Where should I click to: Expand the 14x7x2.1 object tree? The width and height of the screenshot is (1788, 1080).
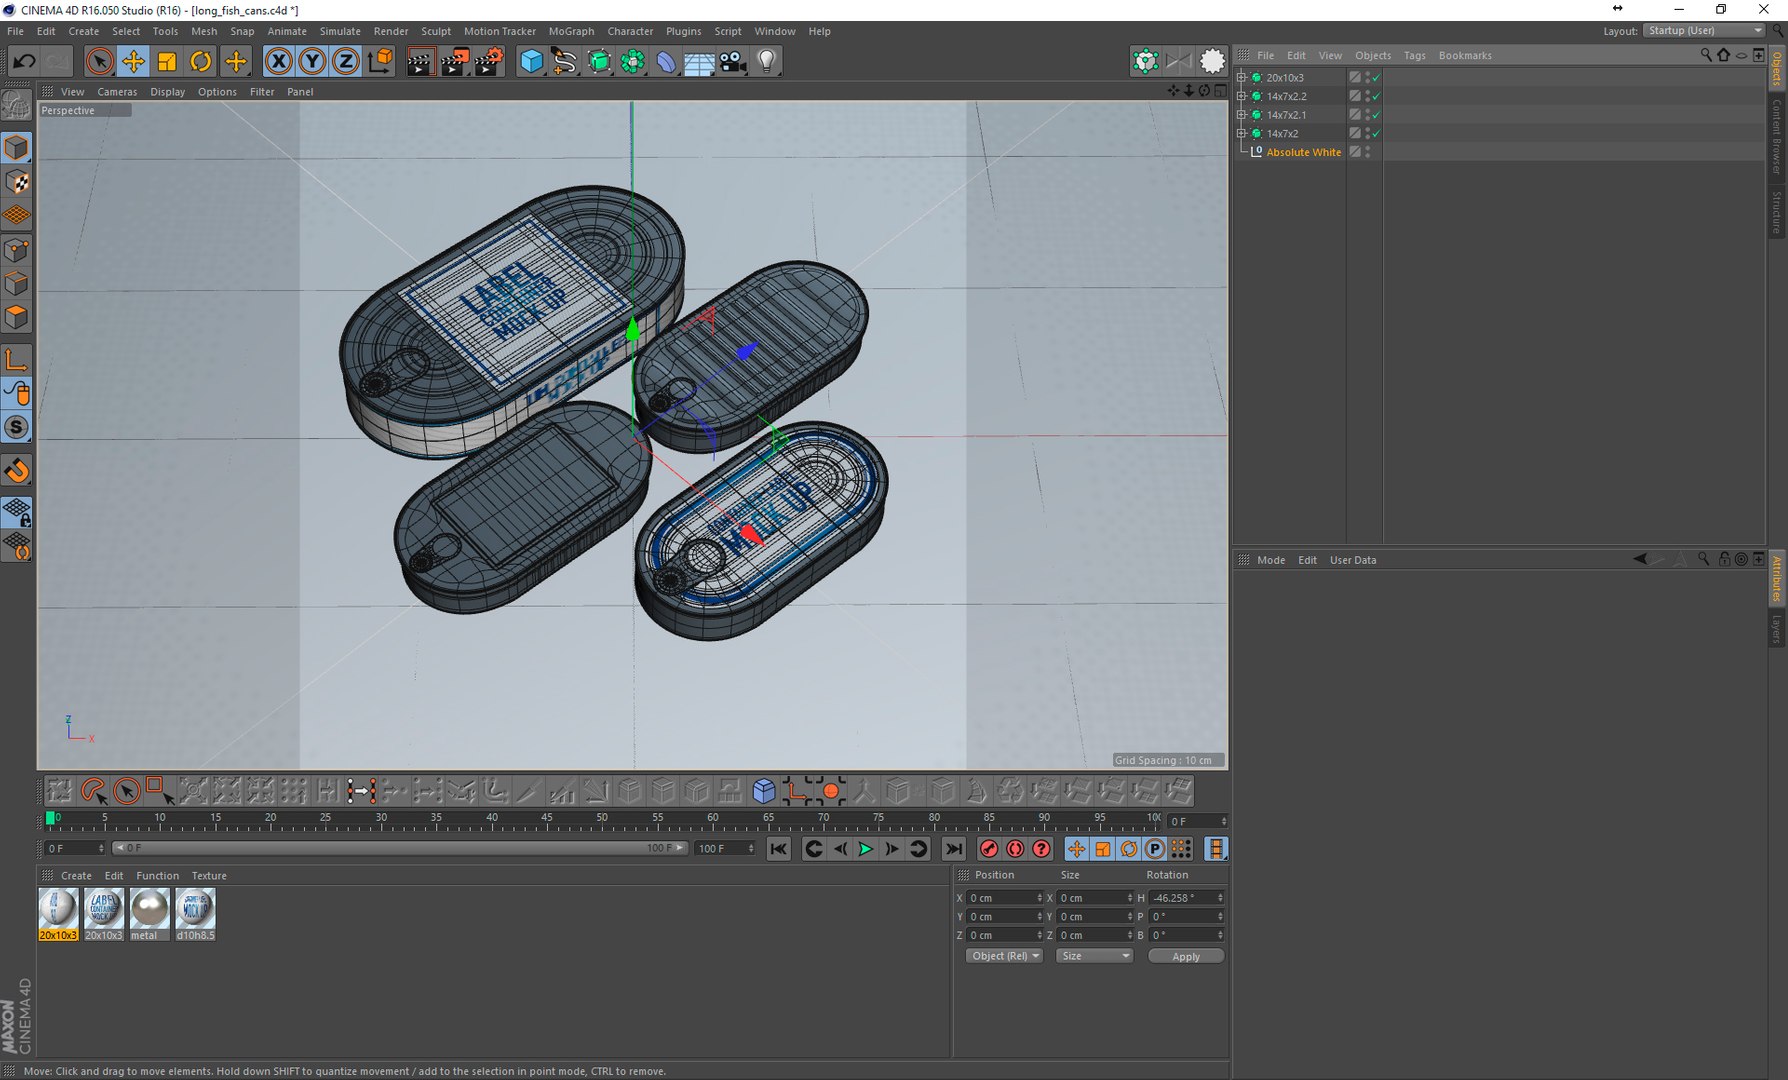click(x=1242, y=115)
